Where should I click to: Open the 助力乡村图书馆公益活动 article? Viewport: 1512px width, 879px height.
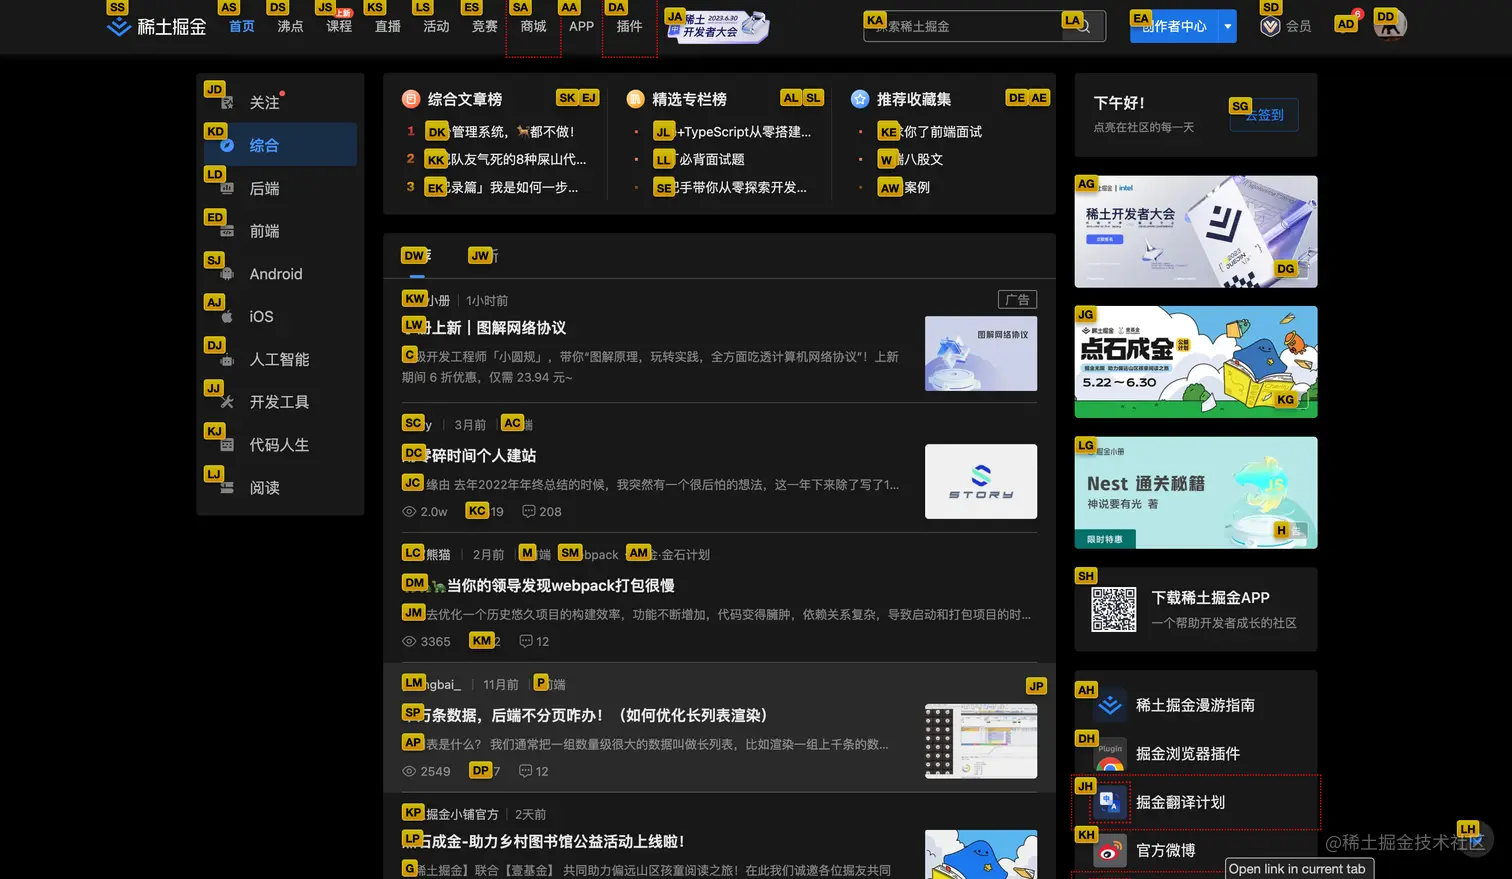543,841
